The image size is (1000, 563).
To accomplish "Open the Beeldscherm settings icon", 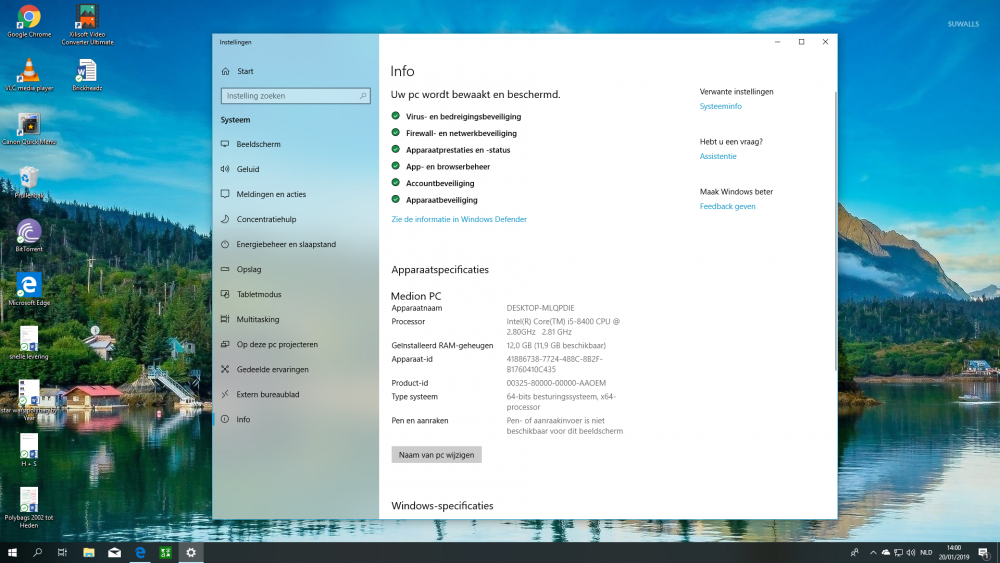I will (x=224, y=144).
